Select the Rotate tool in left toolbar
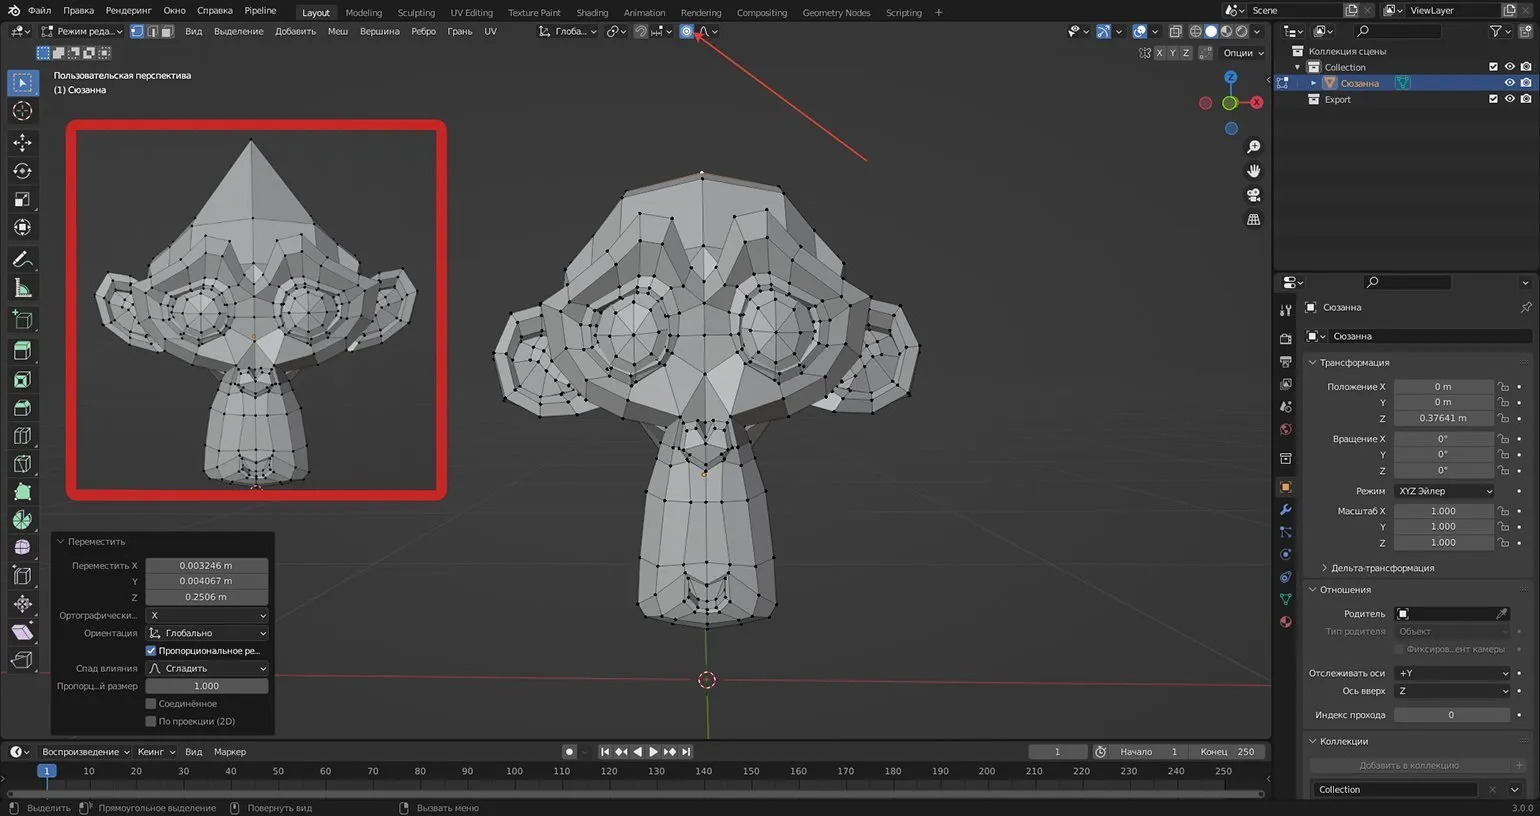Screen dimensions: 1540x816 point(22,171)
